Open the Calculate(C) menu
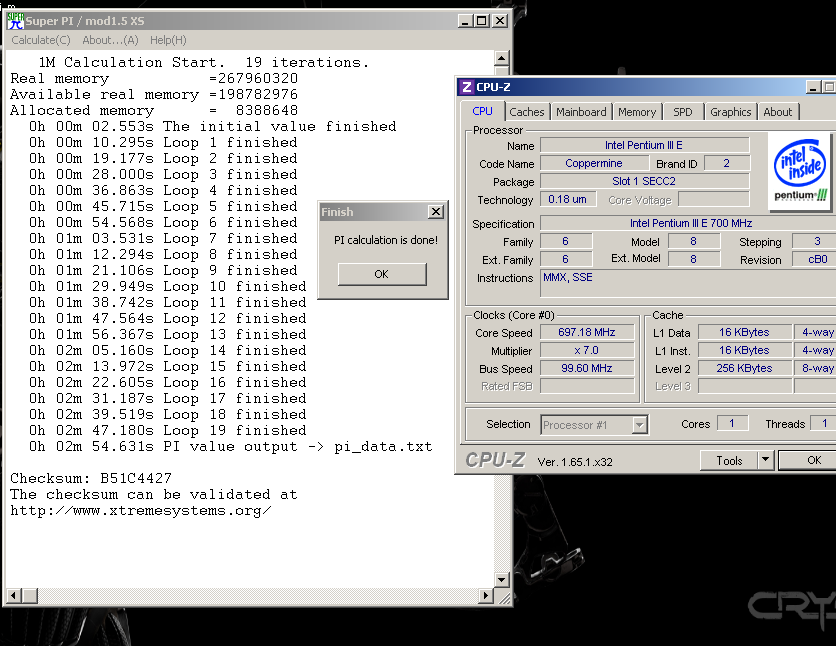 [x=41, y=40]
